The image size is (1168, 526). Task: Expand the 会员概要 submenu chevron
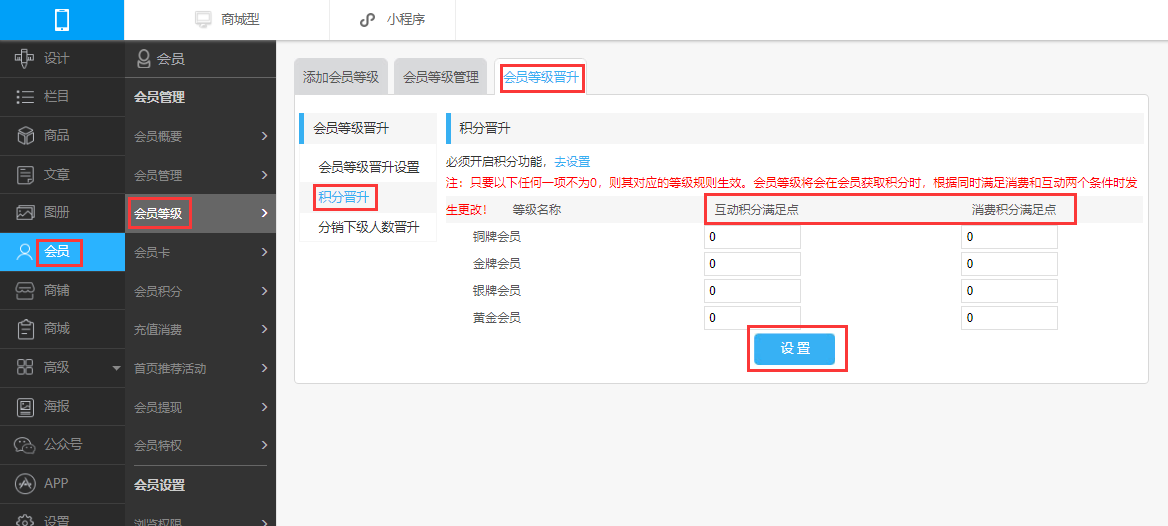(264, 136)
